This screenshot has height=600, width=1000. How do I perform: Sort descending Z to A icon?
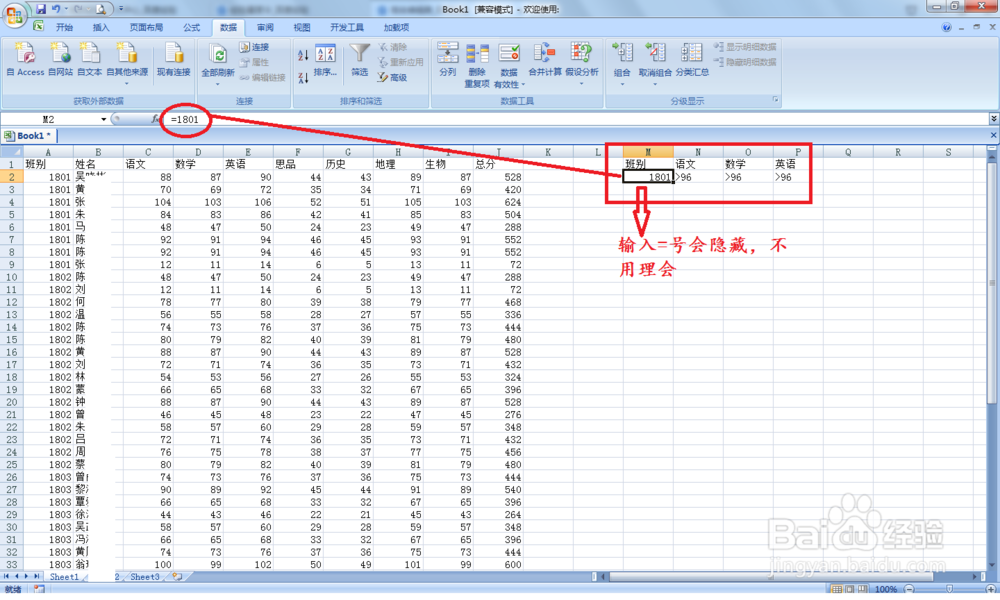point(303,78)
